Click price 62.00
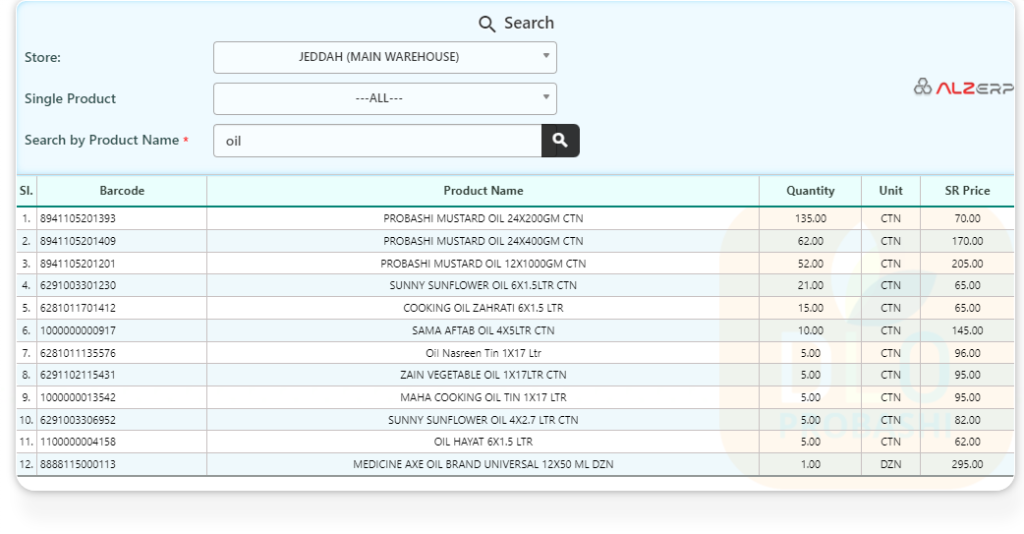The width and height of the screenshot is (1024, 534). [967, 442]
